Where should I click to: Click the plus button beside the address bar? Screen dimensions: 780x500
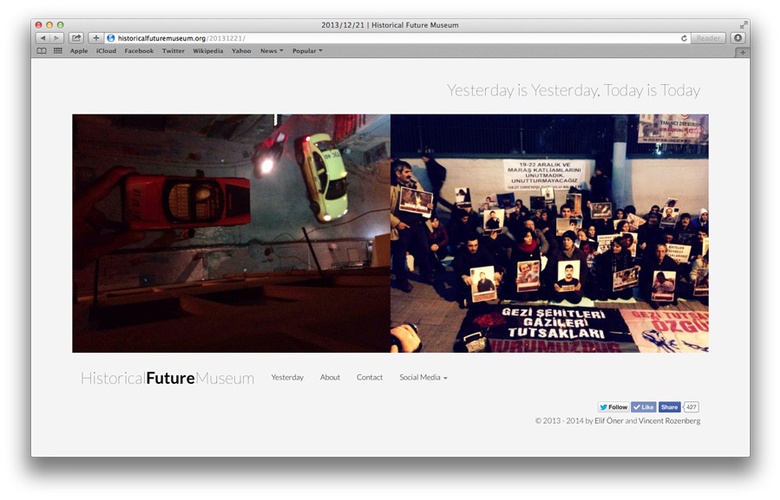point(96,38)
